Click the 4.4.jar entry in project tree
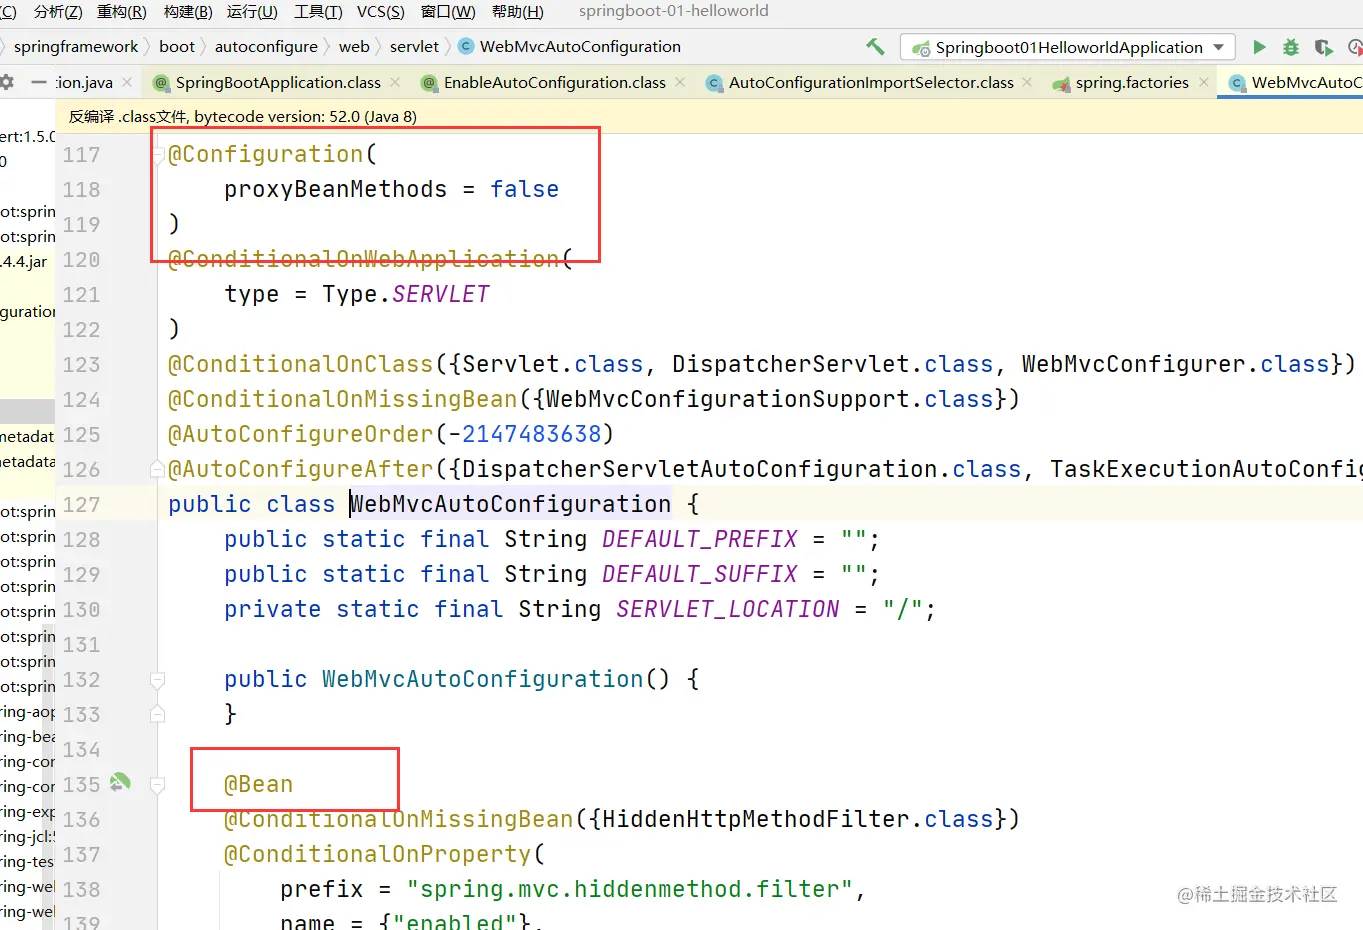The image size is (1363, 930). click(x=25, y=262)
